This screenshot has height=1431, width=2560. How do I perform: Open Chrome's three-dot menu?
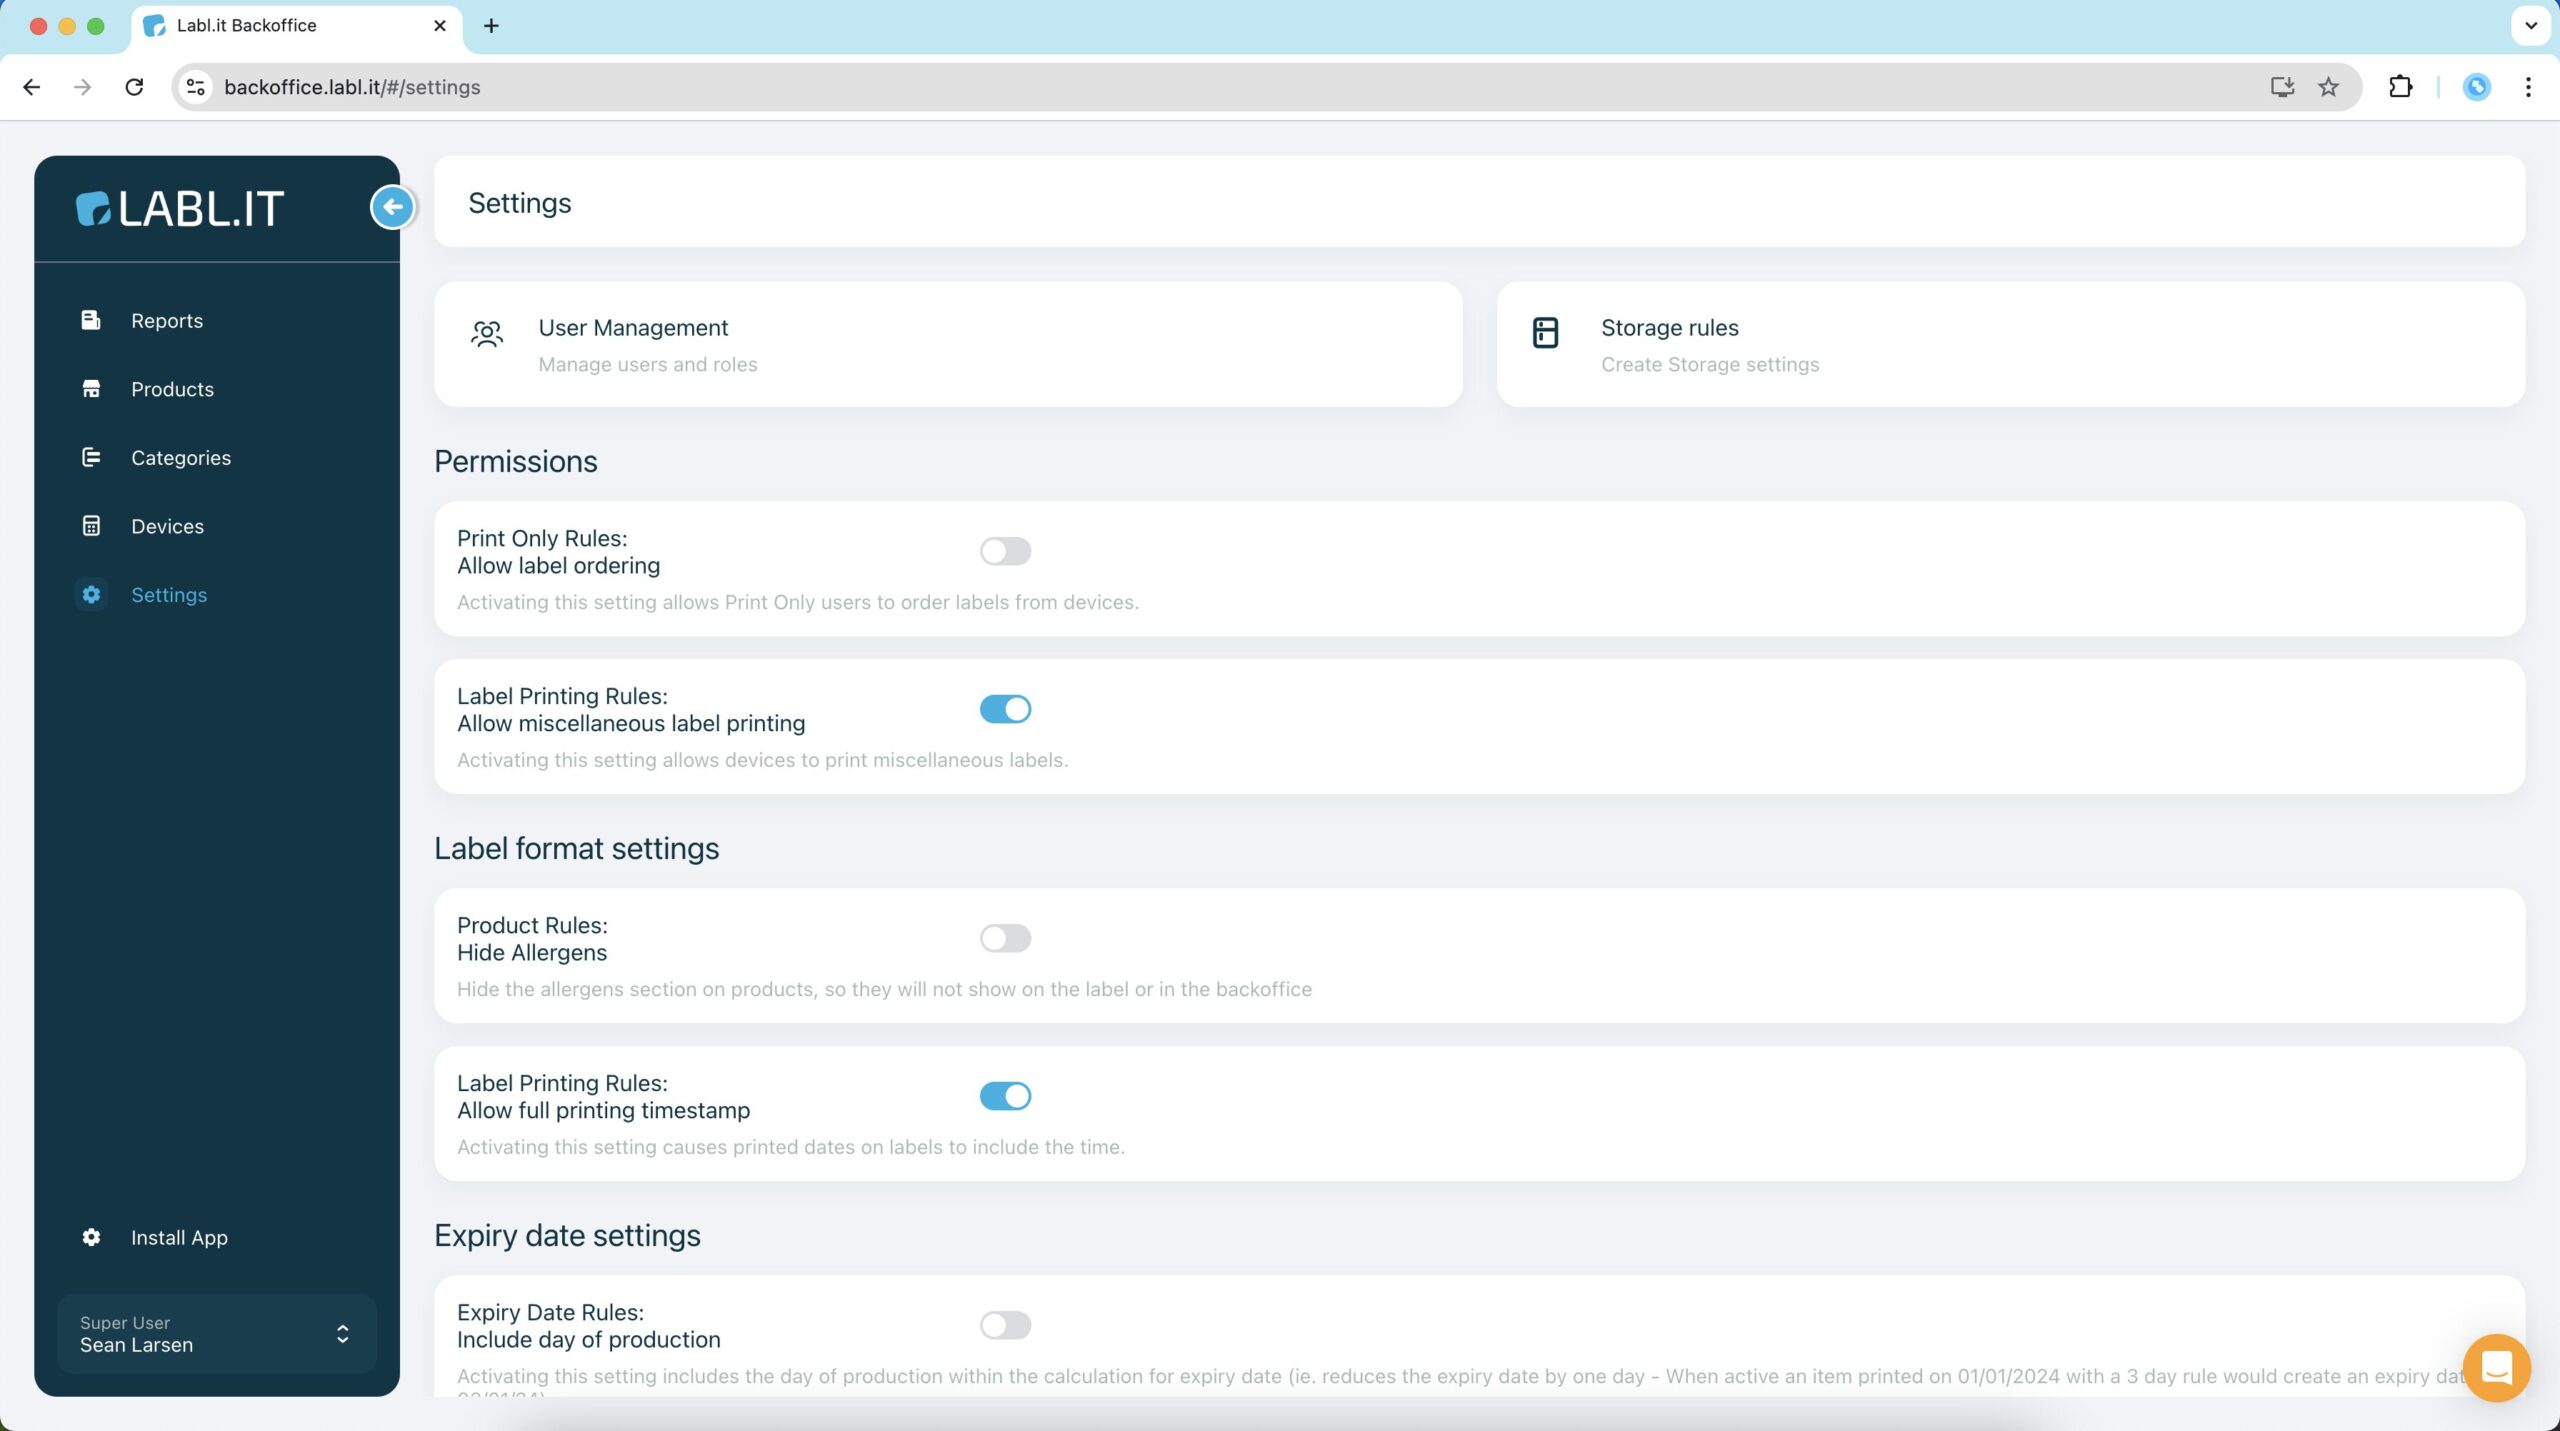point(2528,87)
